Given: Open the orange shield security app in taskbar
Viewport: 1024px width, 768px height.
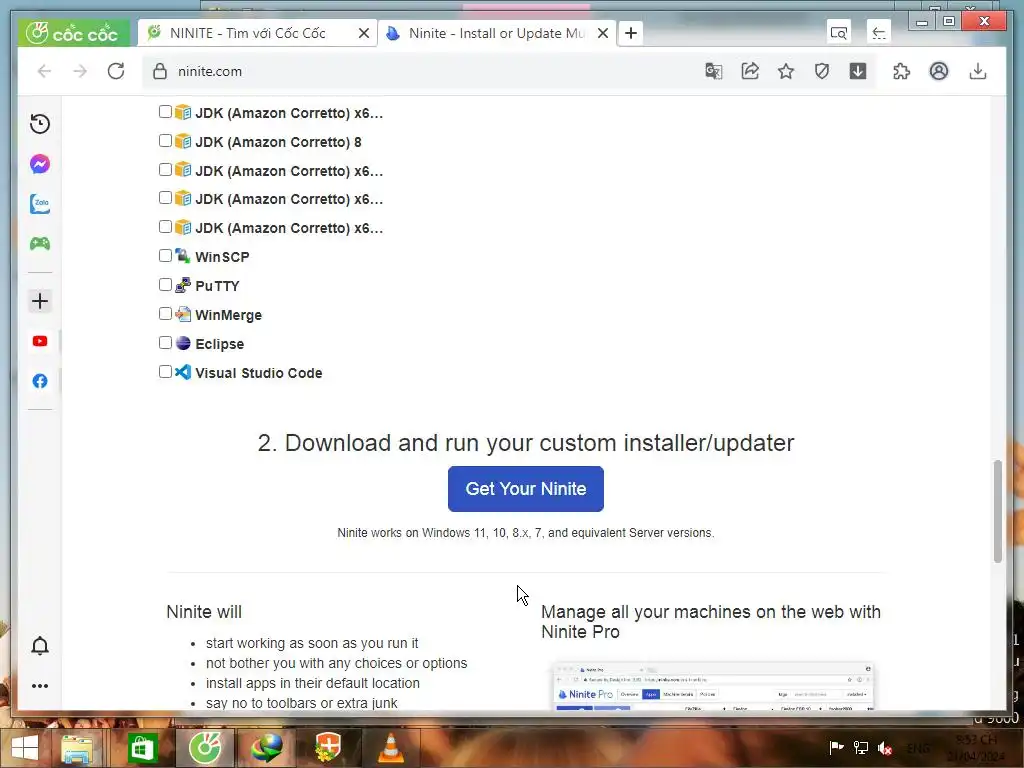Looking at the screenshot, I should (x=328, y=748).
